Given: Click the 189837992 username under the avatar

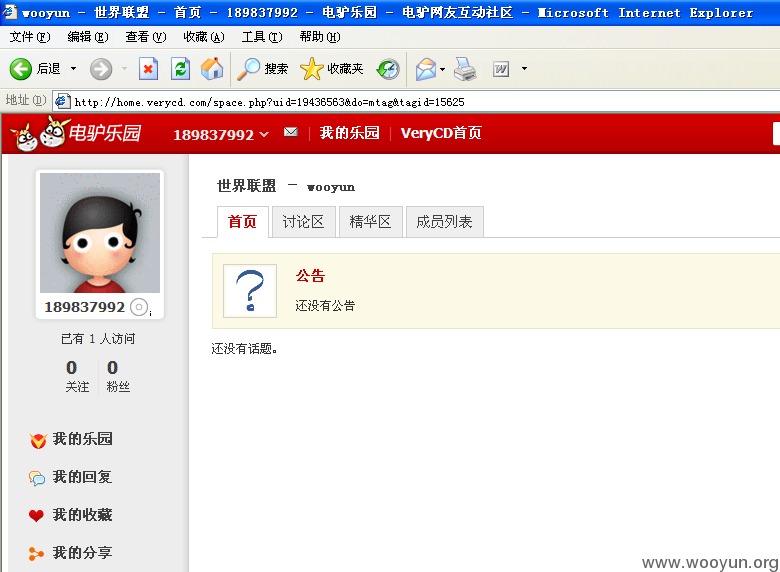Looking at the screenshot, I should coord(85,307).
